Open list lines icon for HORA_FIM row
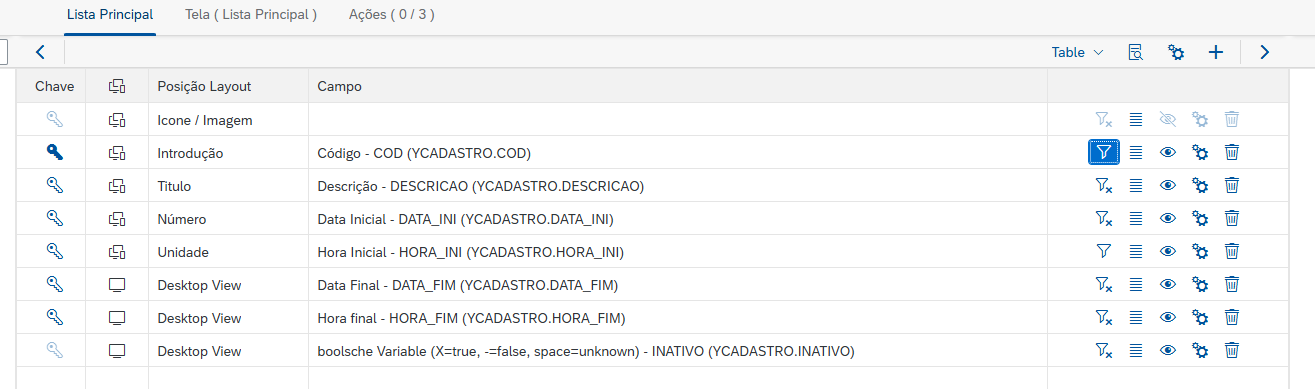 coord(1136,318)
